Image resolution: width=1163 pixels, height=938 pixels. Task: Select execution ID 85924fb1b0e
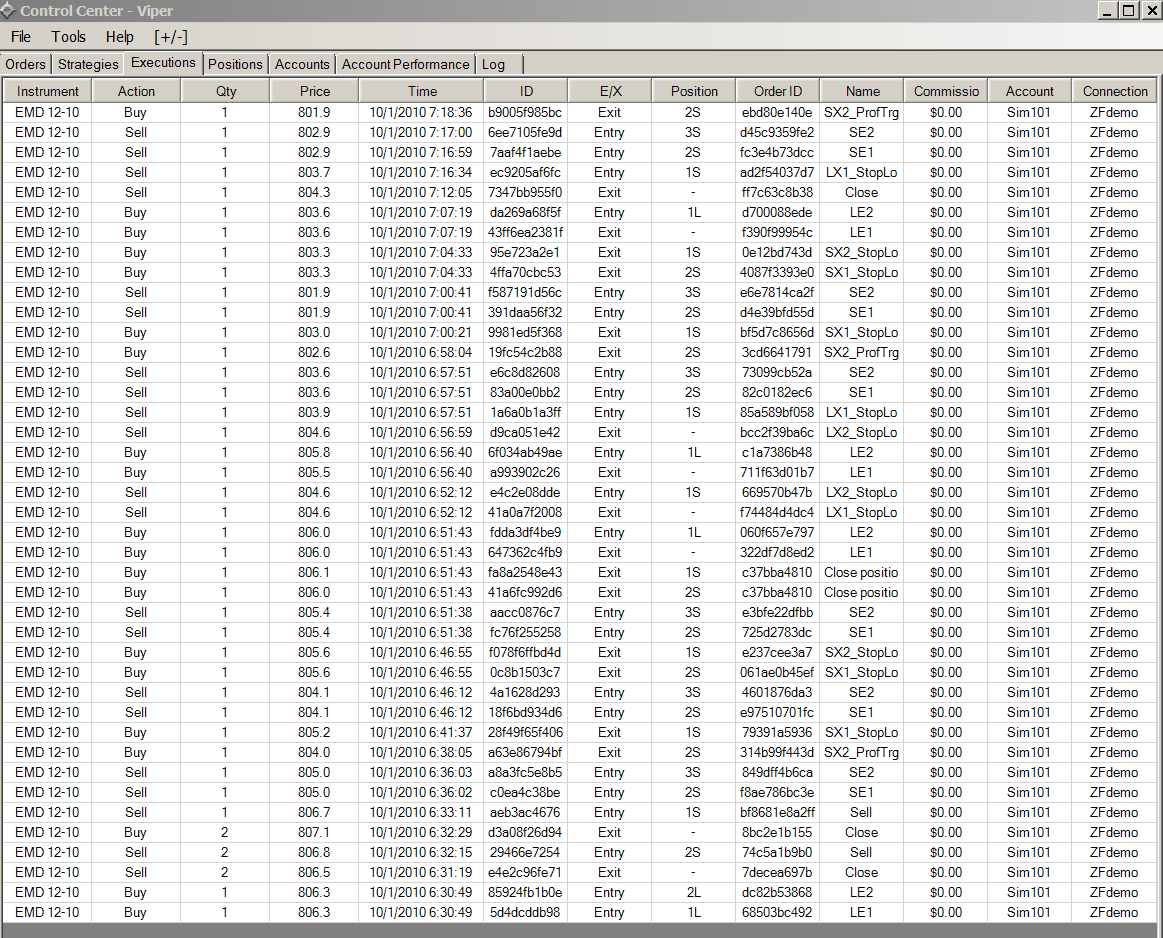point(525,894)
